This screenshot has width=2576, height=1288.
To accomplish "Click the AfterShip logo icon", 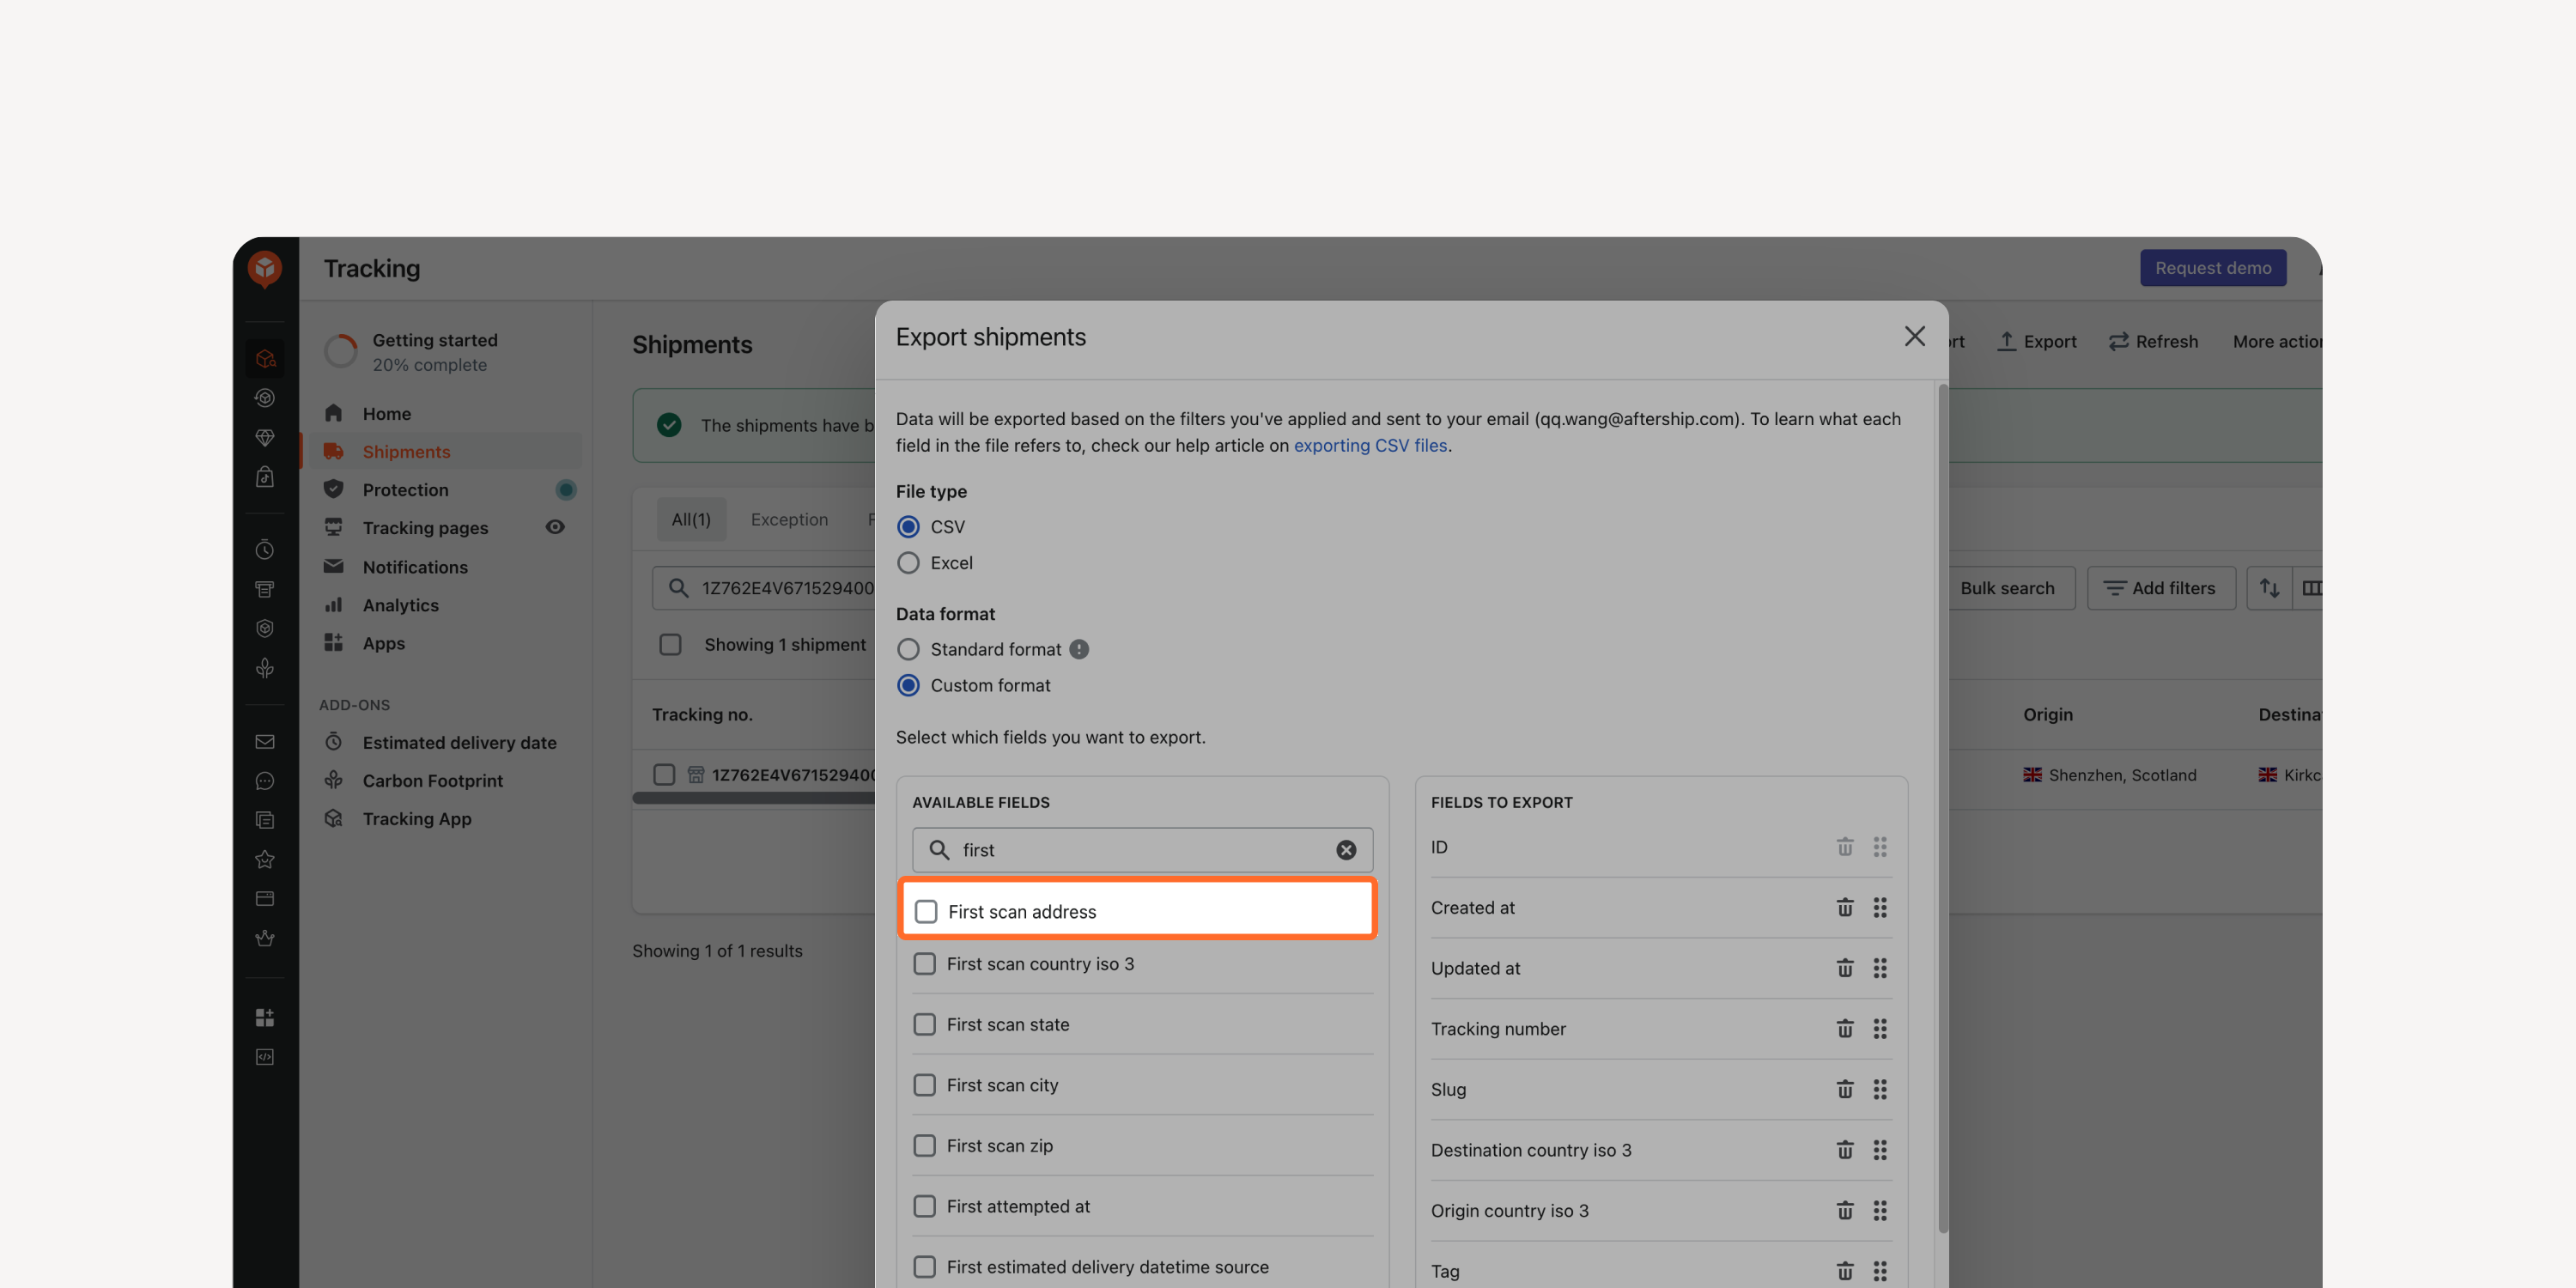I will [265, 268].
